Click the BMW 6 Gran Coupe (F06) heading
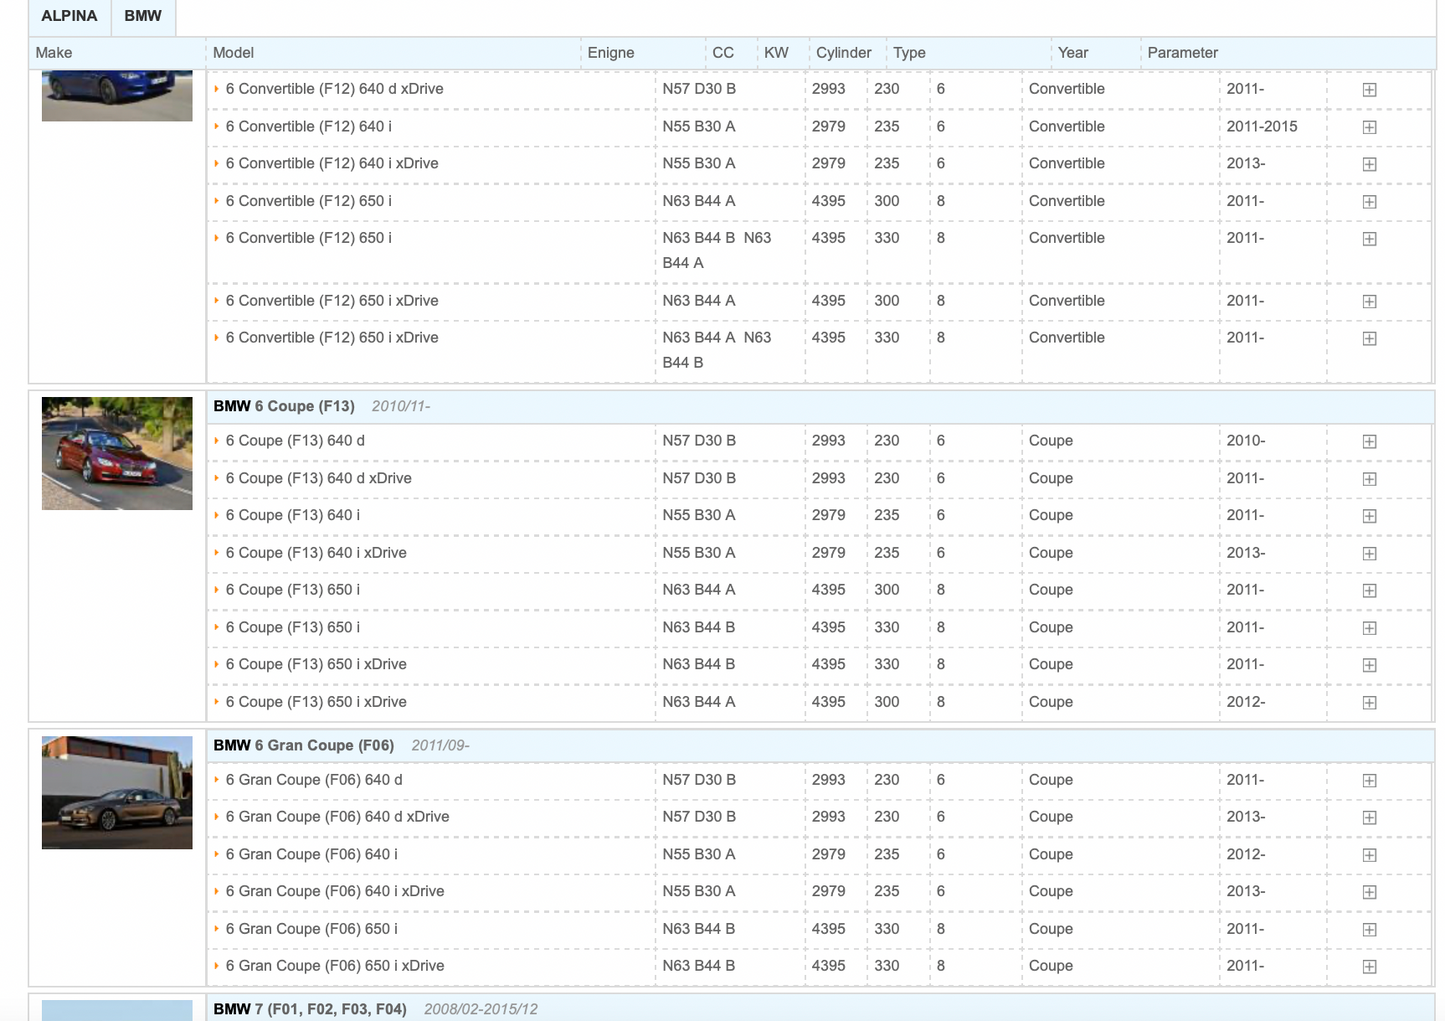Viewport: 1445px width, 1021px height. coord(303,745)
